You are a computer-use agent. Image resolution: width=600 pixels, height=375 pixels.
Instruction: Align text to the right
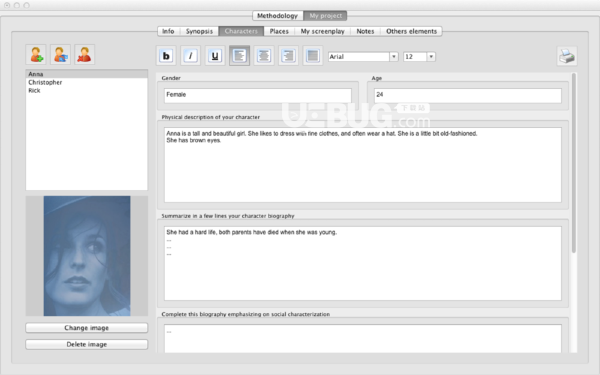point(288,56)
